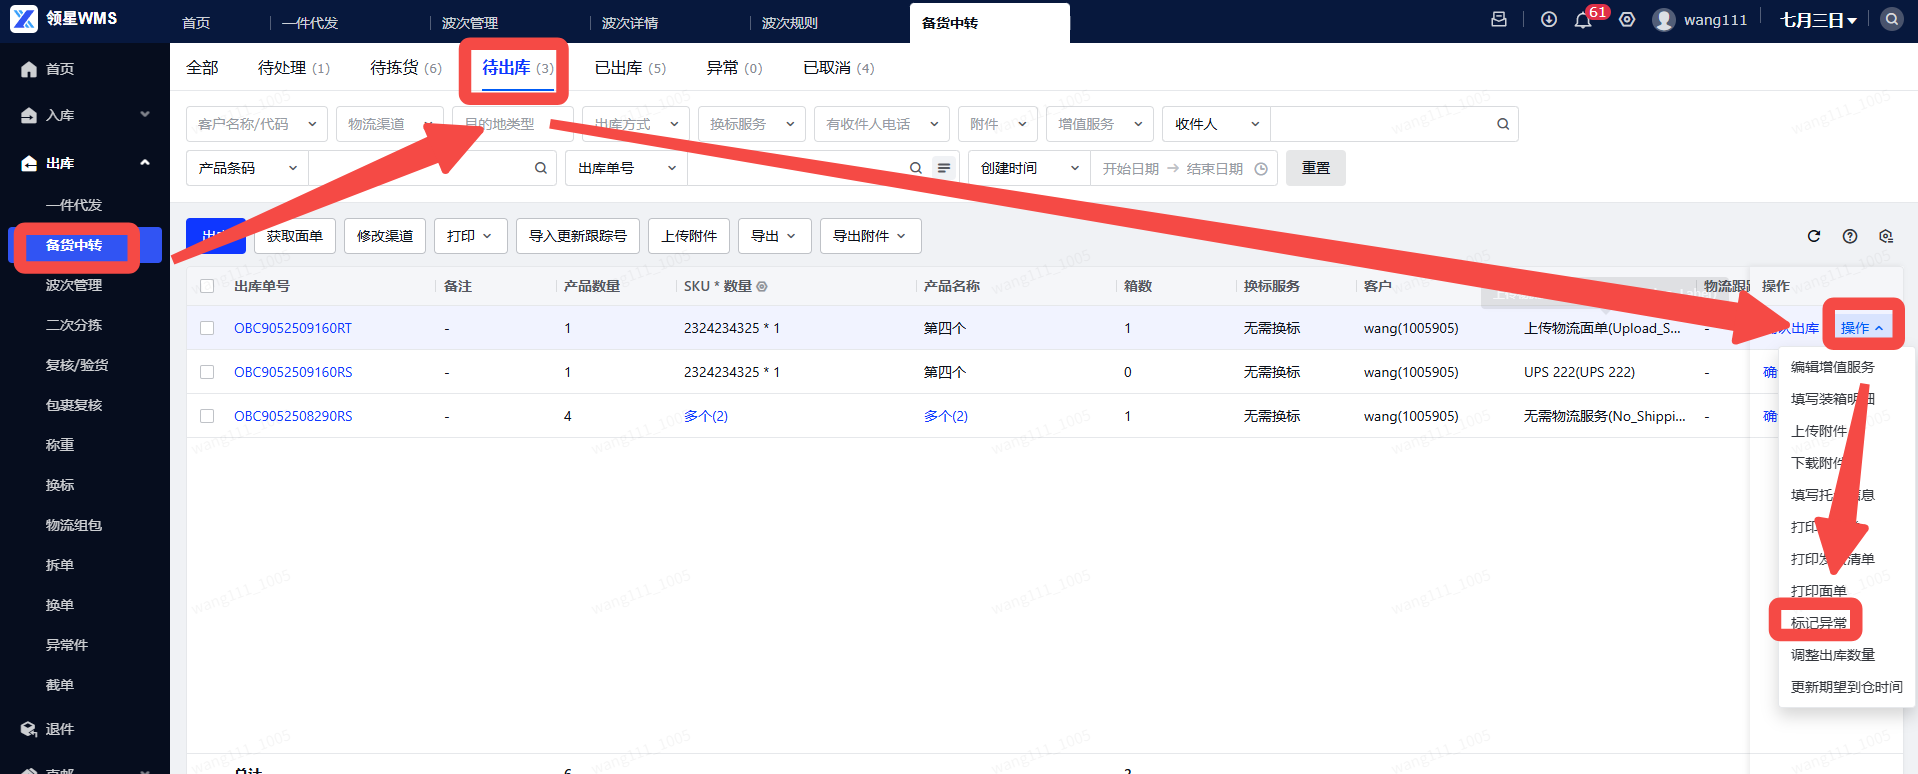Open the column settings icon above the table
1918x774 pixels.
[1886, 236]
